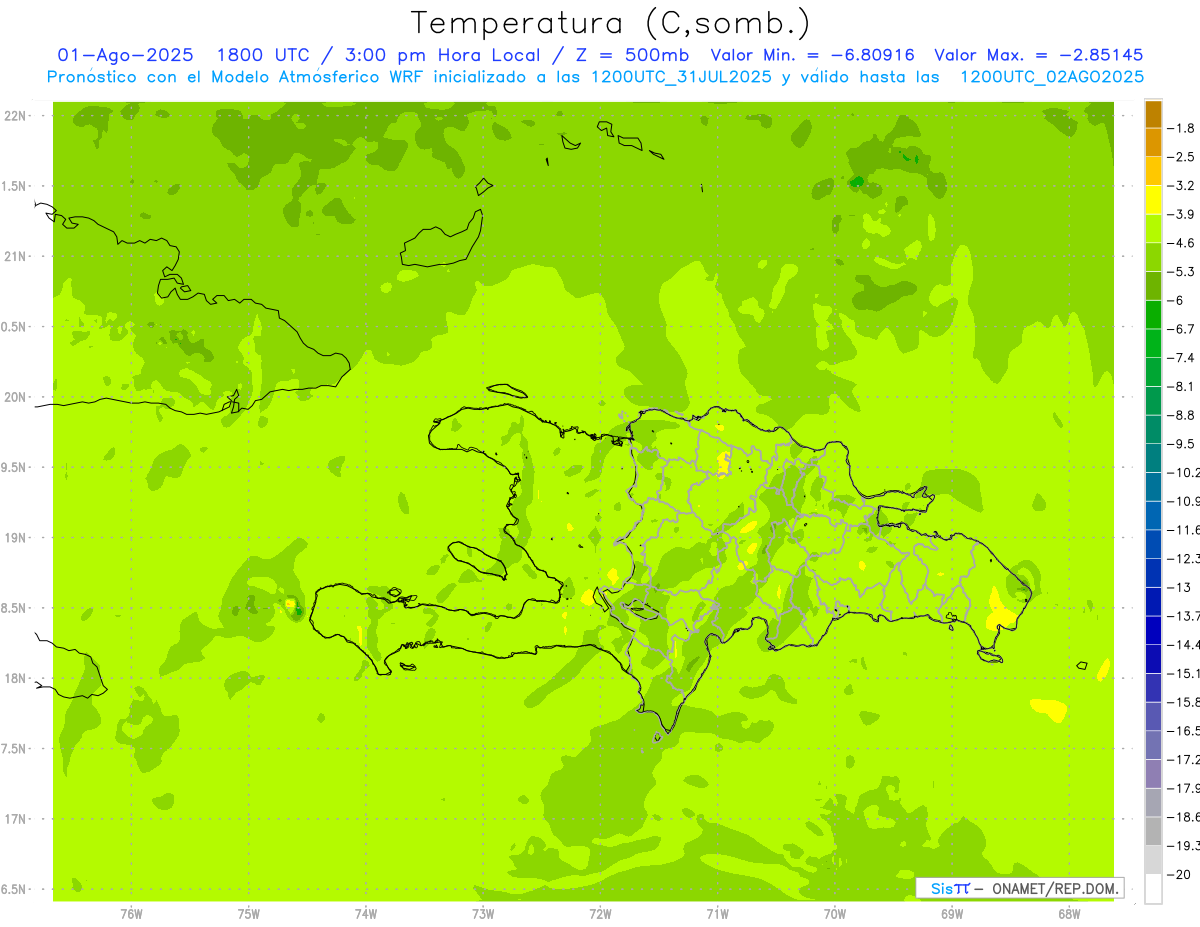This screenshot has height=927, width=1200.
Task: Click the gray swatch between -18.6 and -19.3
Action: (x=1153, y=831)
